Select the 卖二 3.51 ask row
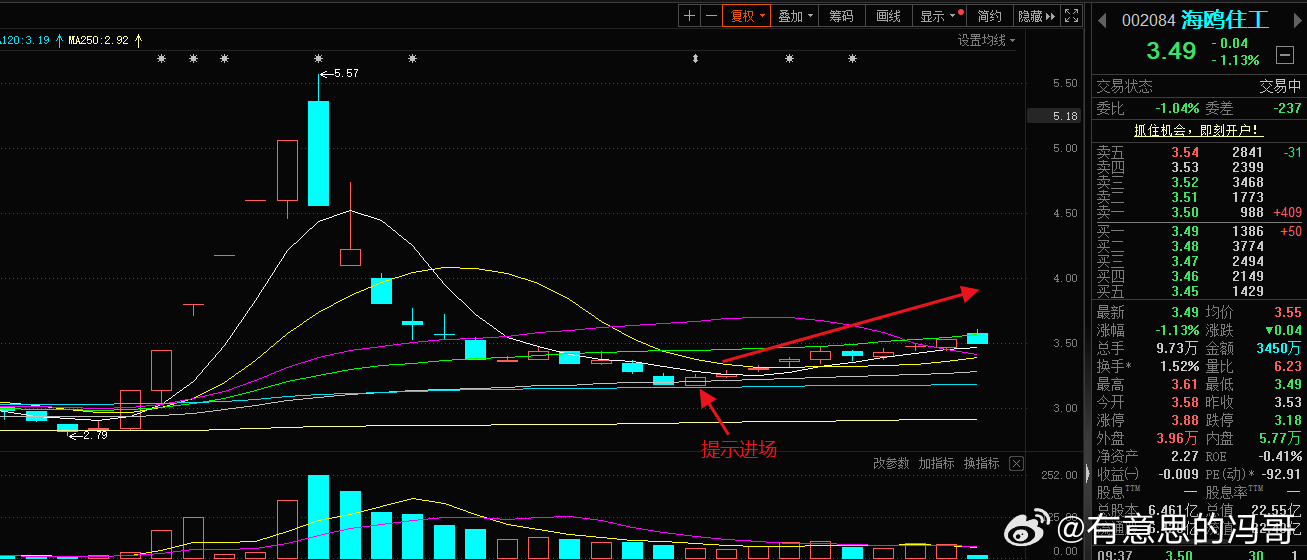1307x560 pixels. click(1199, 197)
